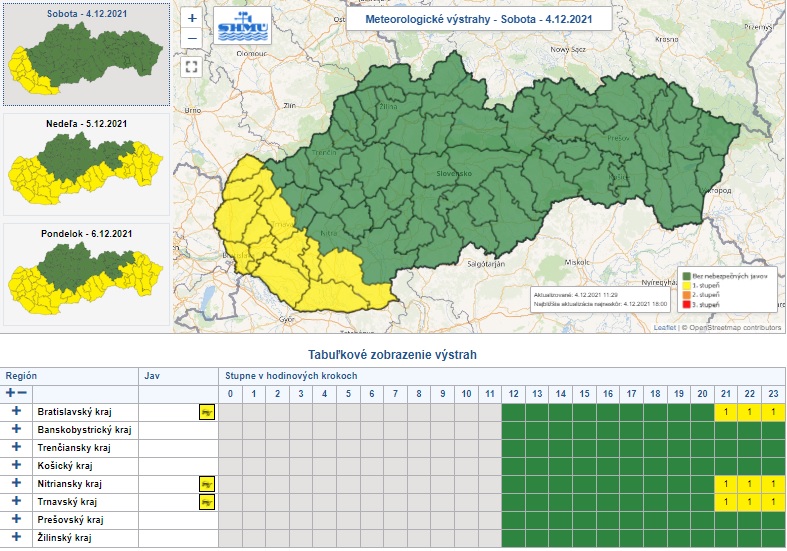
Task: Click hour 22 warning cell for Nitriansky kraj
Action: point(749,484)
